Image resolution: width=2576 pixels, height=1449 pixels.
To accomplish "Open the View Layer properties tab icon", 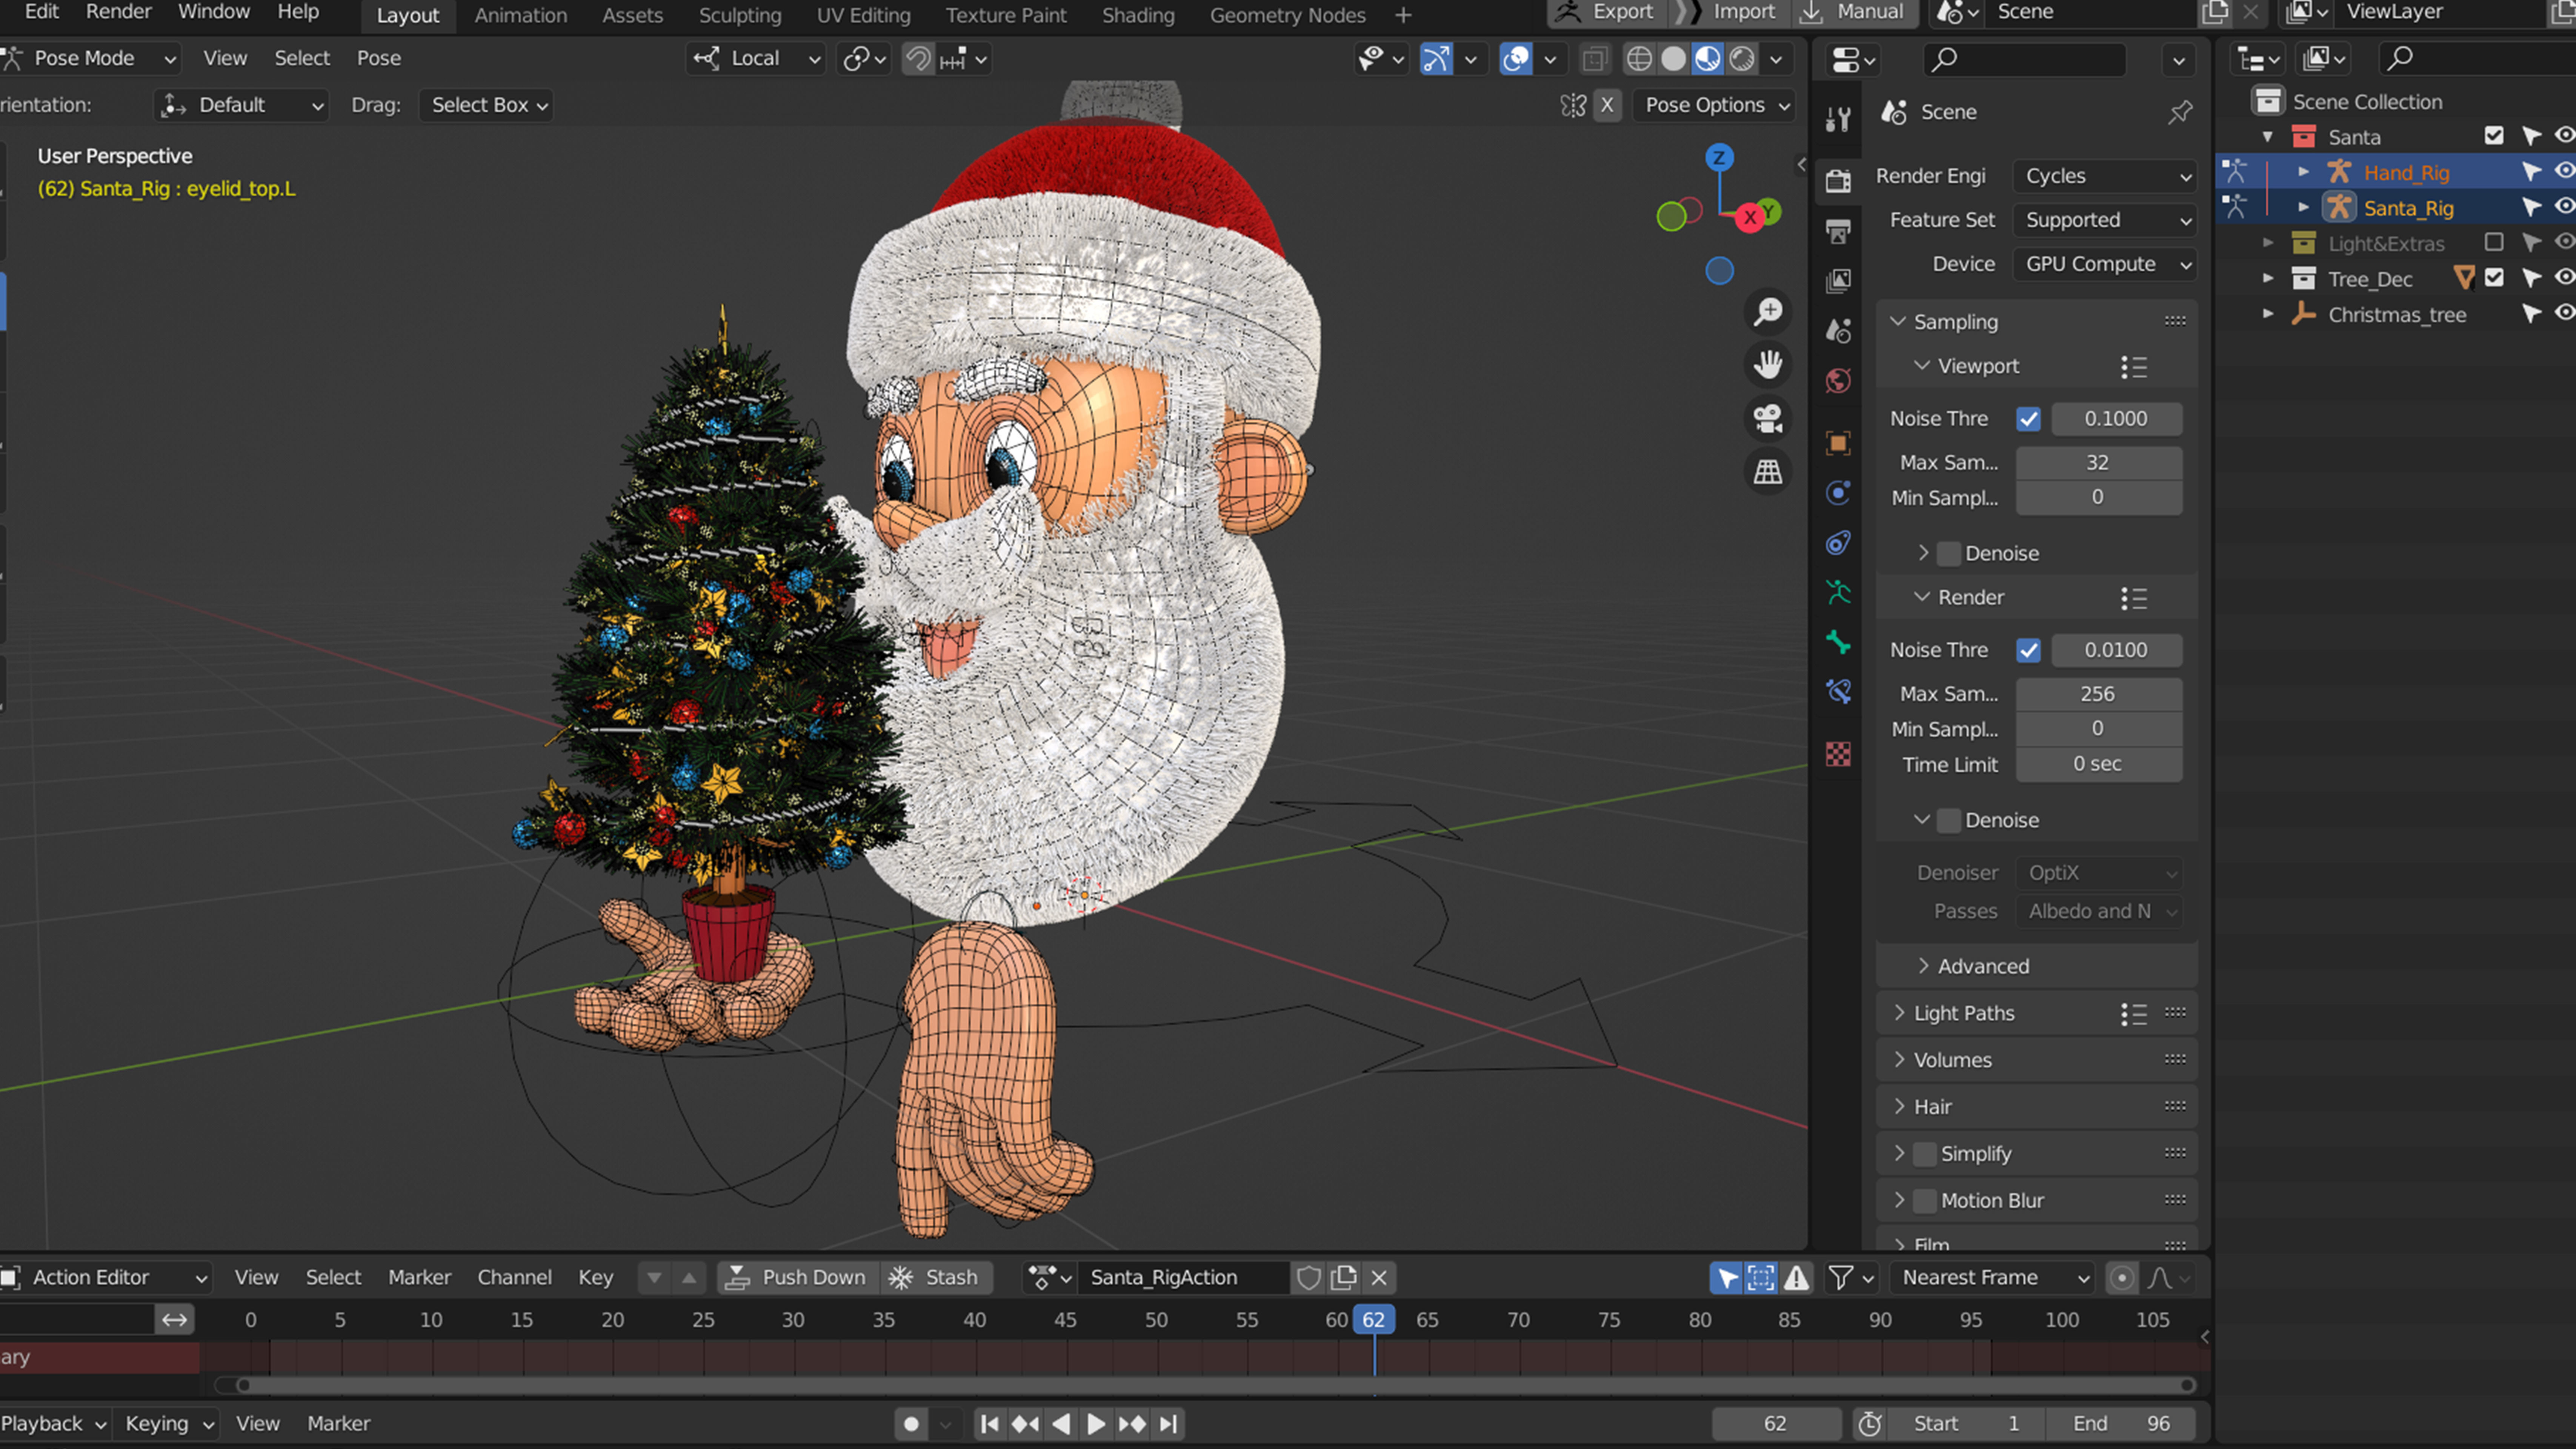I will pos(1838,281).
